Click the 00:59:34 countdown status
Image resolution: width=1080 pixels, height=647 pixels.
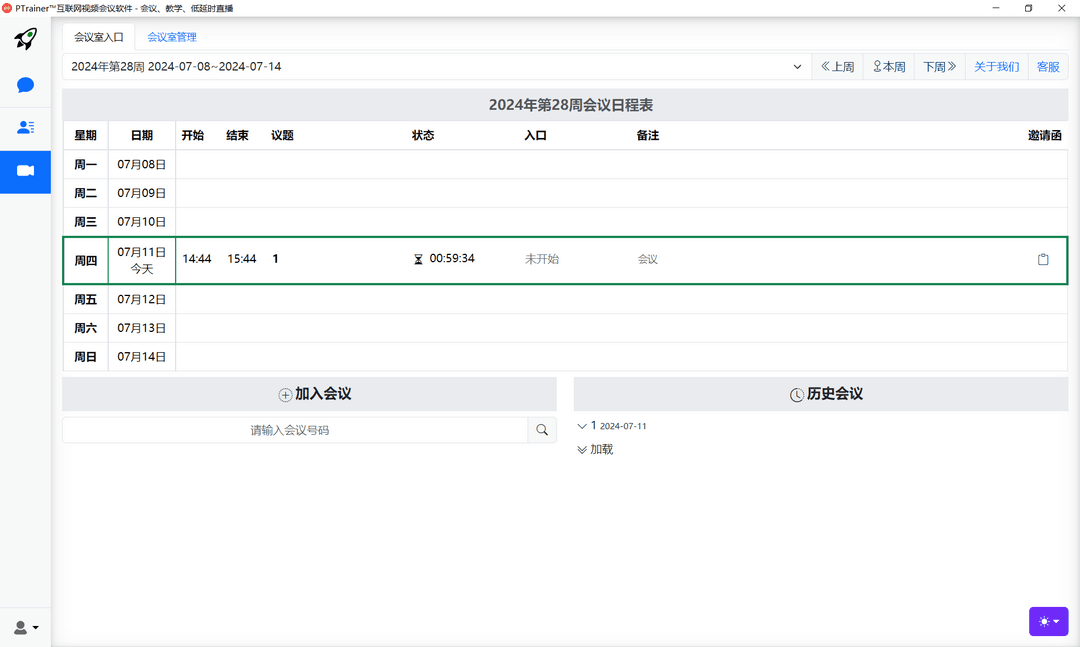point(444,258)
